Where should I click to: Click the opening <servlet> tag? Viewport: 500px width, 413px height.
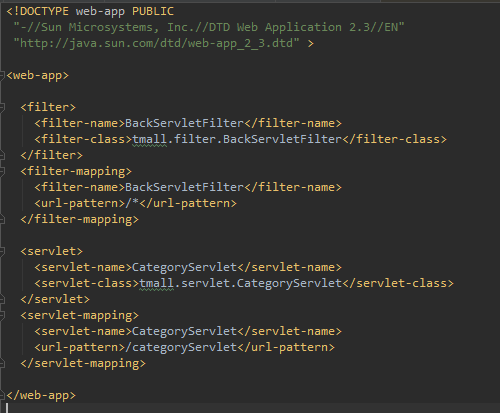pos(51,251)
